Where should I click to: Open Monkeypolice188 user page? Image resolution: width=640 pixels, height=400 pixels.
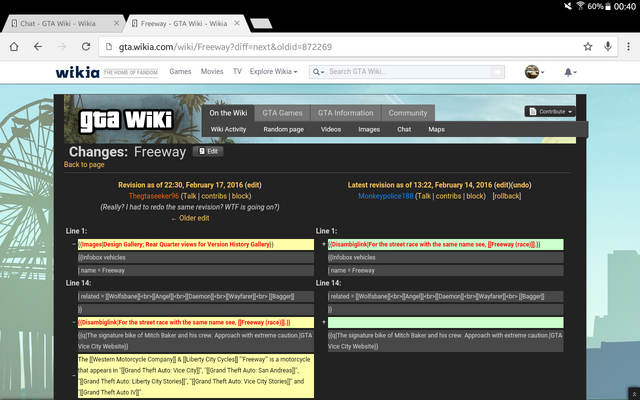386,196
